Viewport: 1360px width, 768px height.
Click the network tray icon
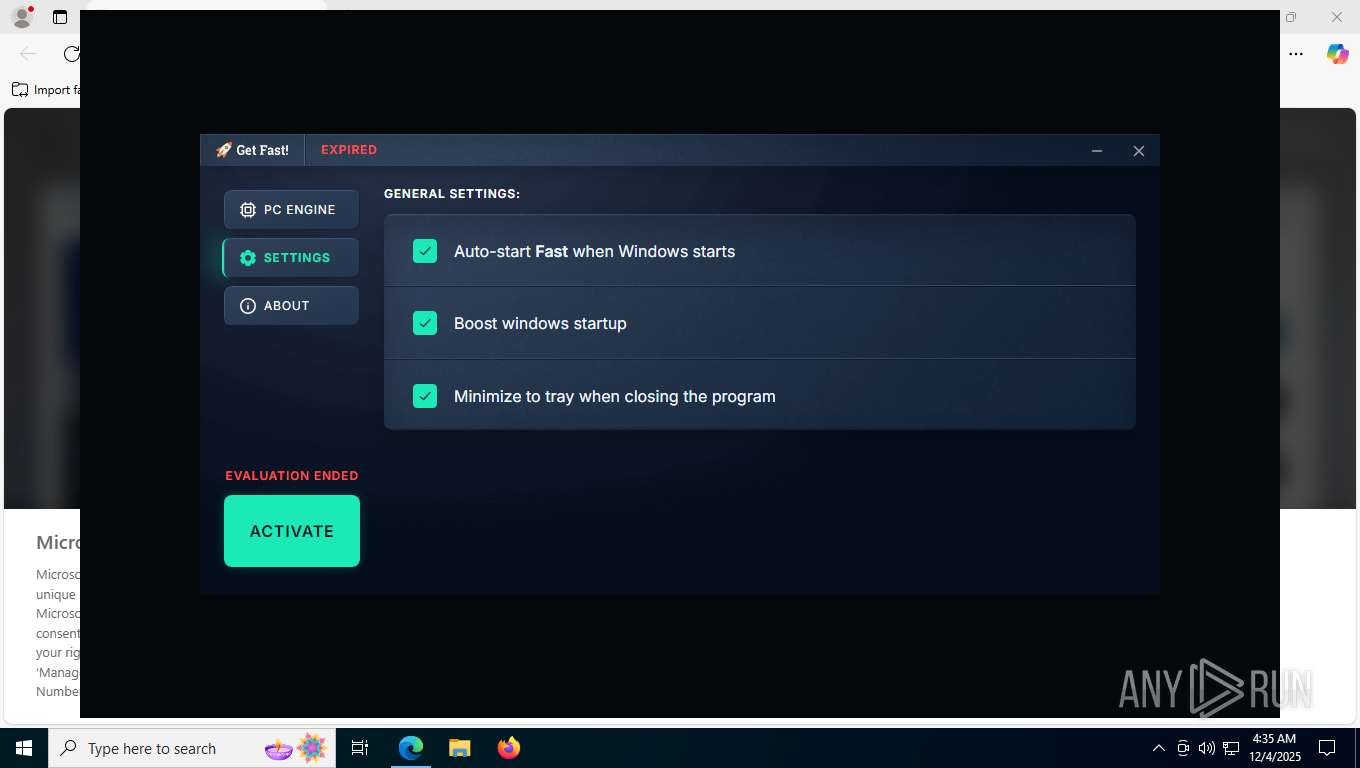[1231, 748]
